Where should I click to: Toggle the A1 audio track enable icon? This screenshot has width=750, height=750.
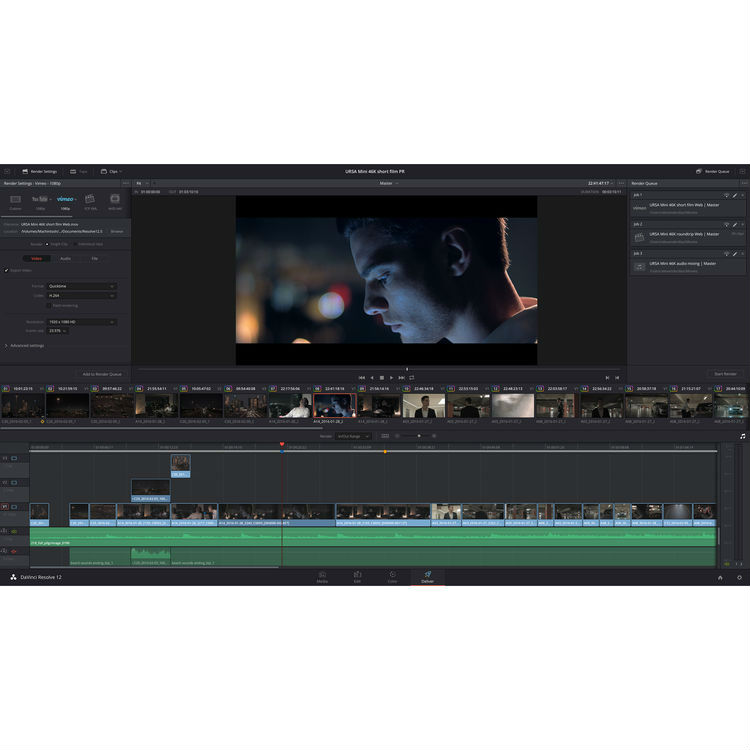(x=14, y=531)
